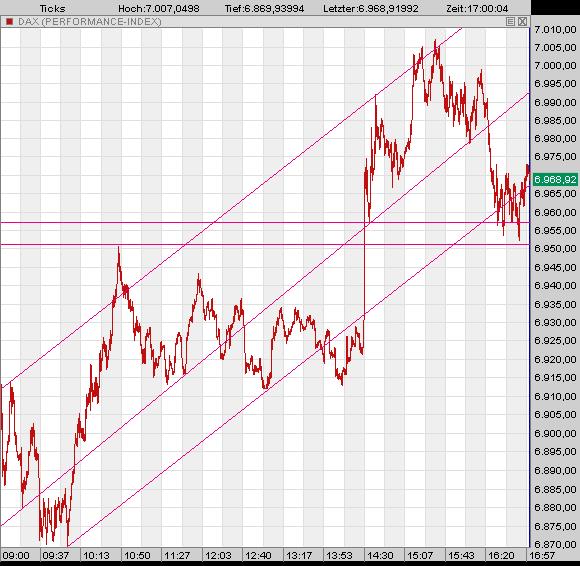Click the 6.950,00 price axis label

coord(555,248)
